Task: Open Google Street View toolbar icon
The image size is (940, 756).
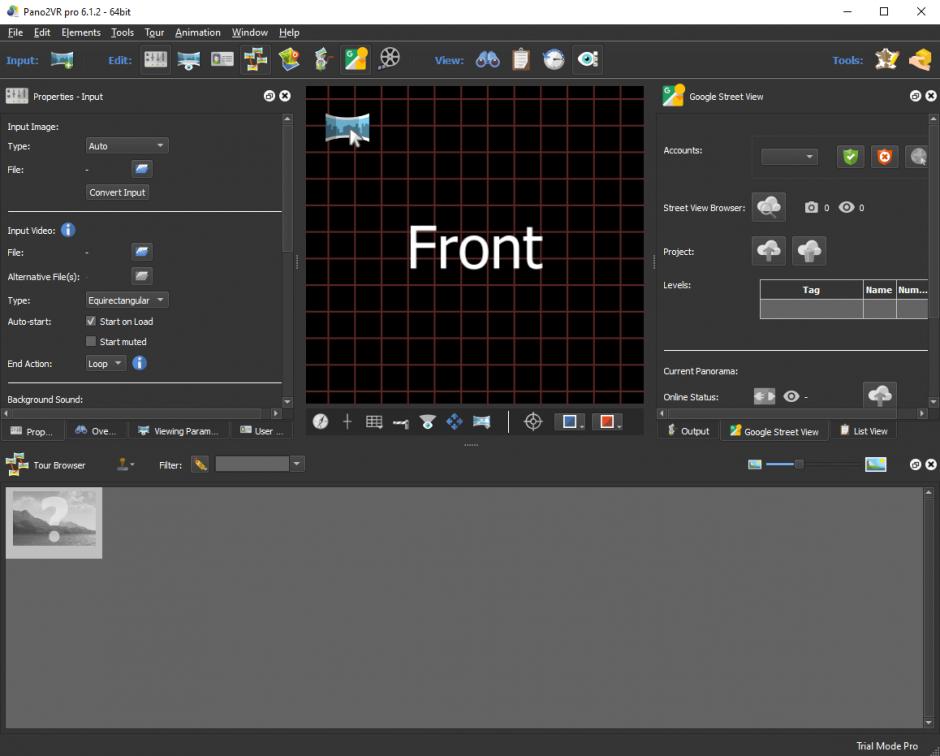Action: [x=355, y=59]
